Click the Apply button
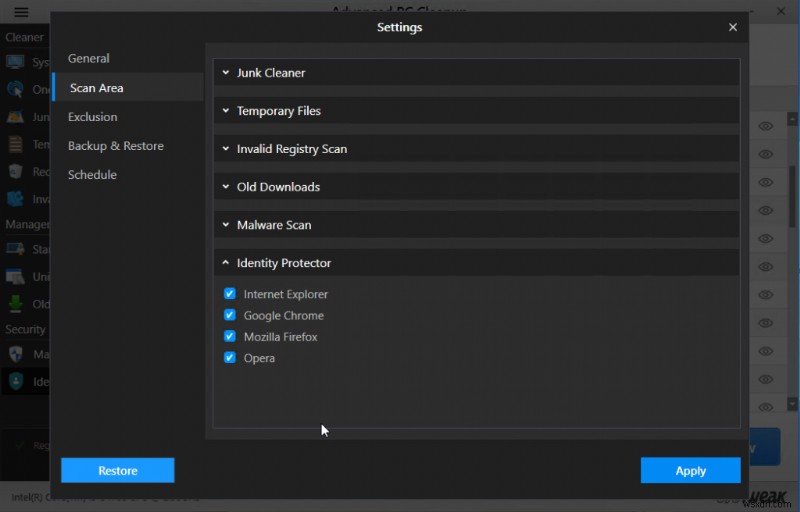This screenshot has height=512, width=800. point(690,470)
